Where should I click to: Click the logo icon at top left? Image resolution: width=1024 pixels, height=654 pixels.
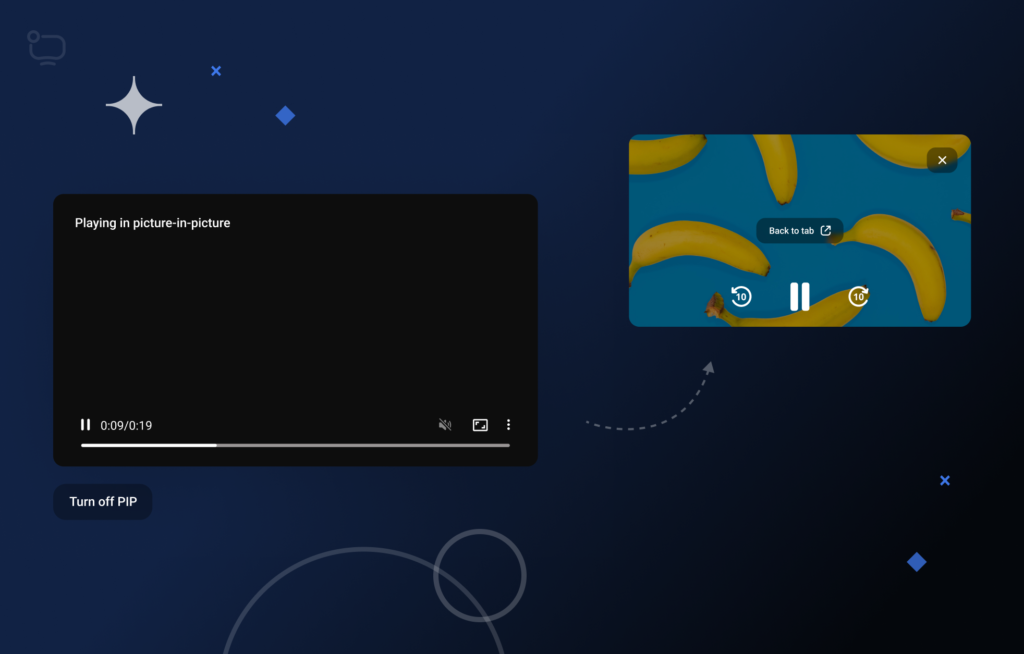pyautogui.click(x=46, y=48)
